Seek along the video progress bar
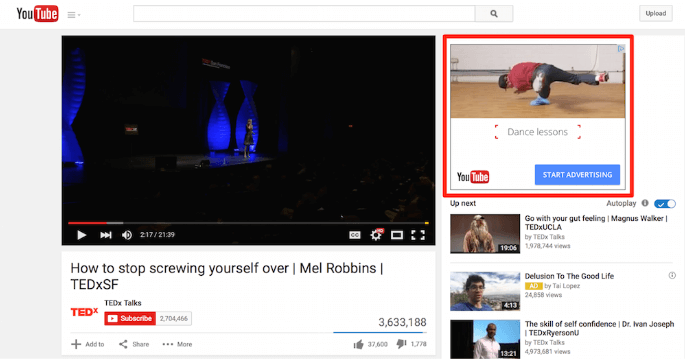685x361 pixels. (248, 223)
